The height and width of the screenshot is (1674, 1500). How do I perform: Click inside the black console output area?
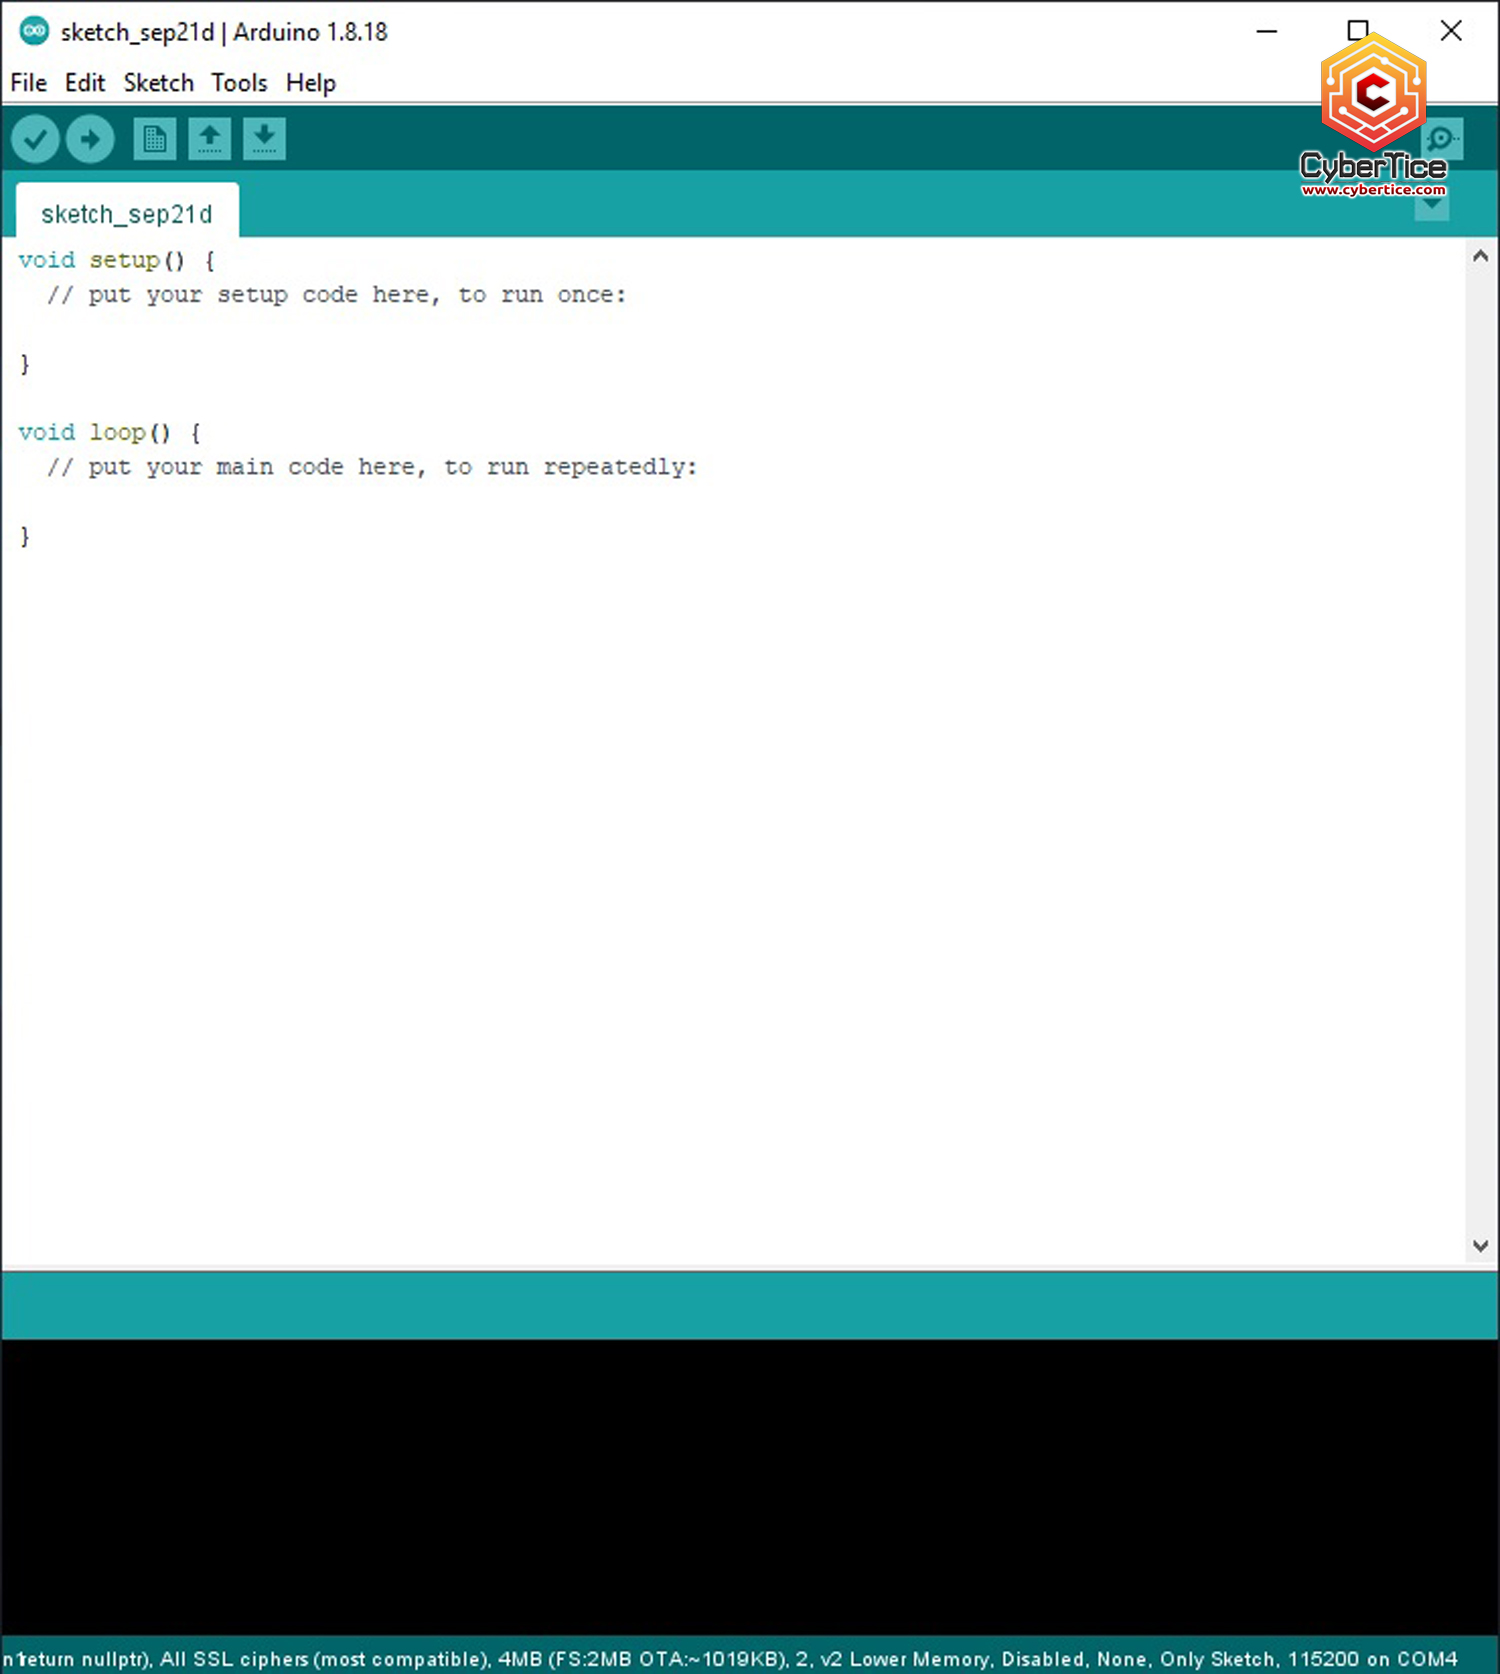click(750, 1485)
